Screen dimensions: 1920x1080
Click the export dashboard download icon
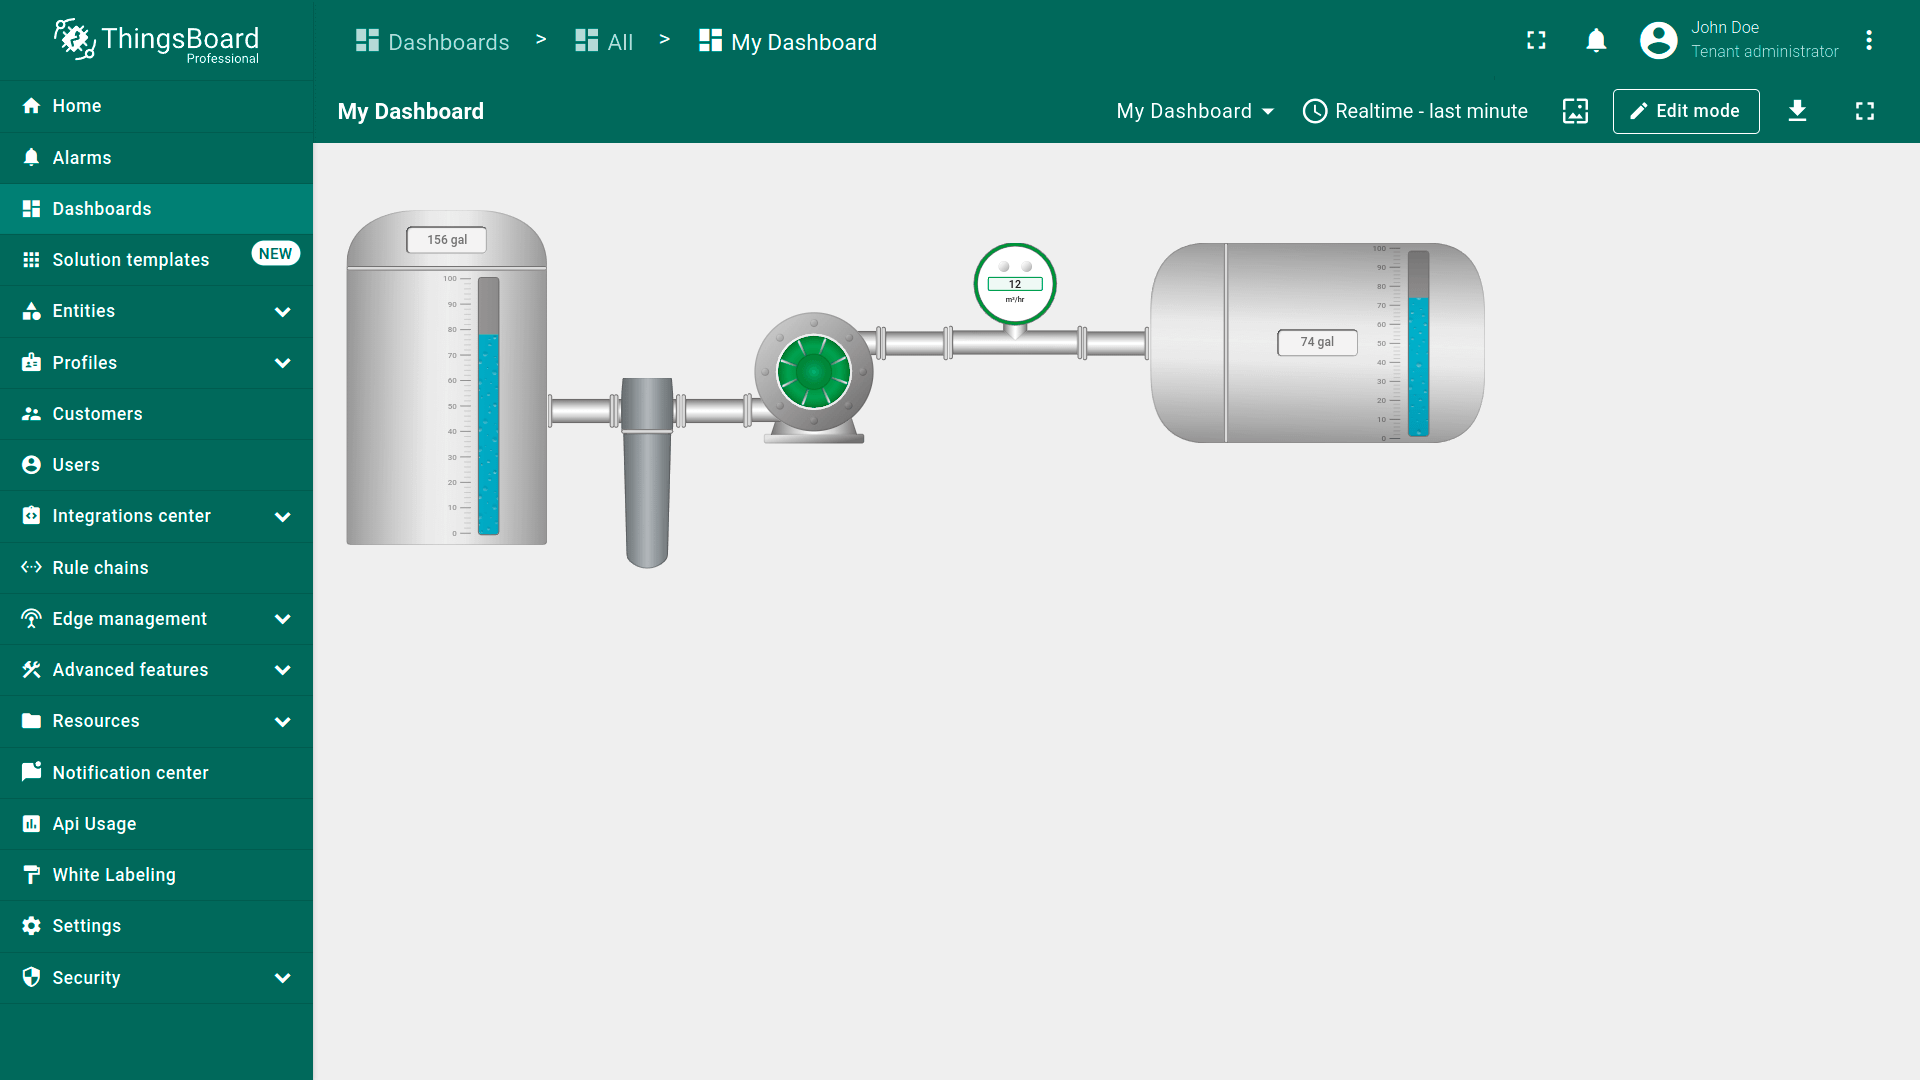click(x=1797, y=111)
